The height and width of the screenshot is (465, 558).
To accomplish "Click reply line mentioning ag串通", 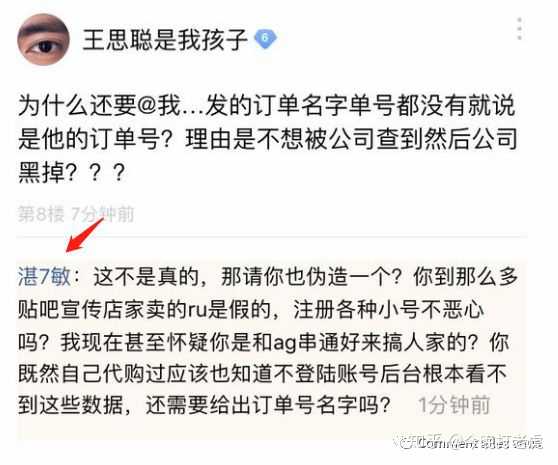I will (263, 343).
